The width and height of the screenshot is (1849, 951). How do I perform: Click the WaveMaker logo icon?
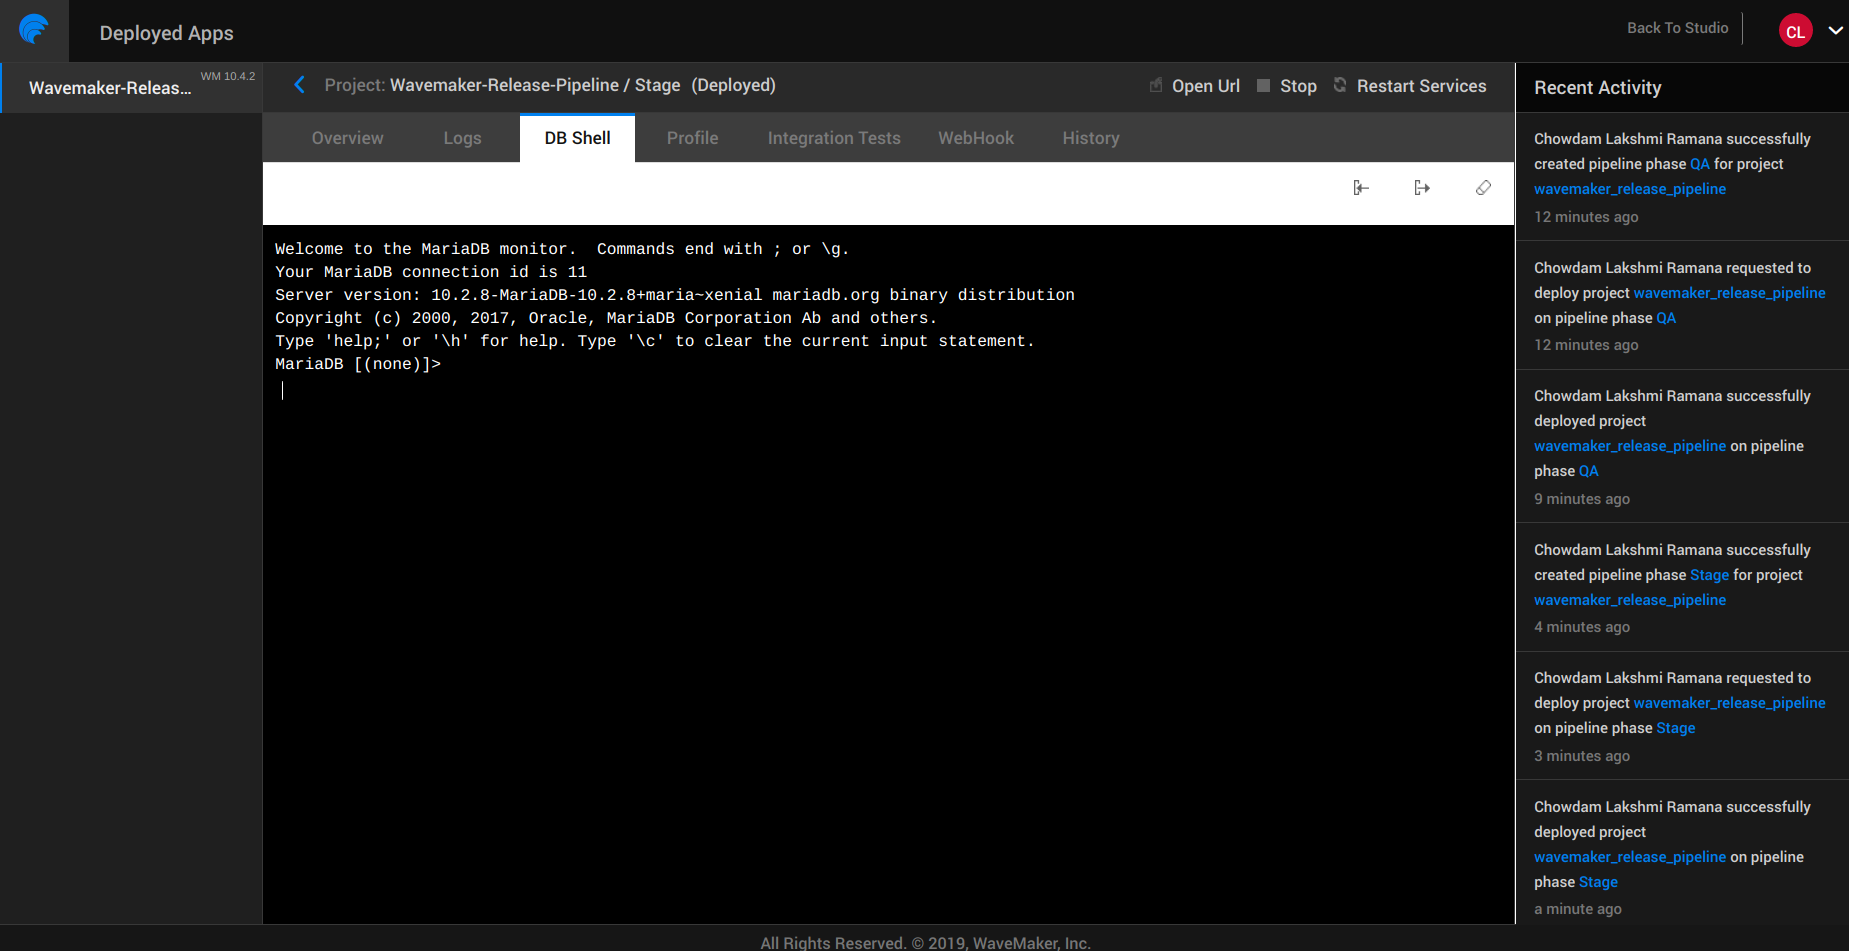(x=34, y=30)
